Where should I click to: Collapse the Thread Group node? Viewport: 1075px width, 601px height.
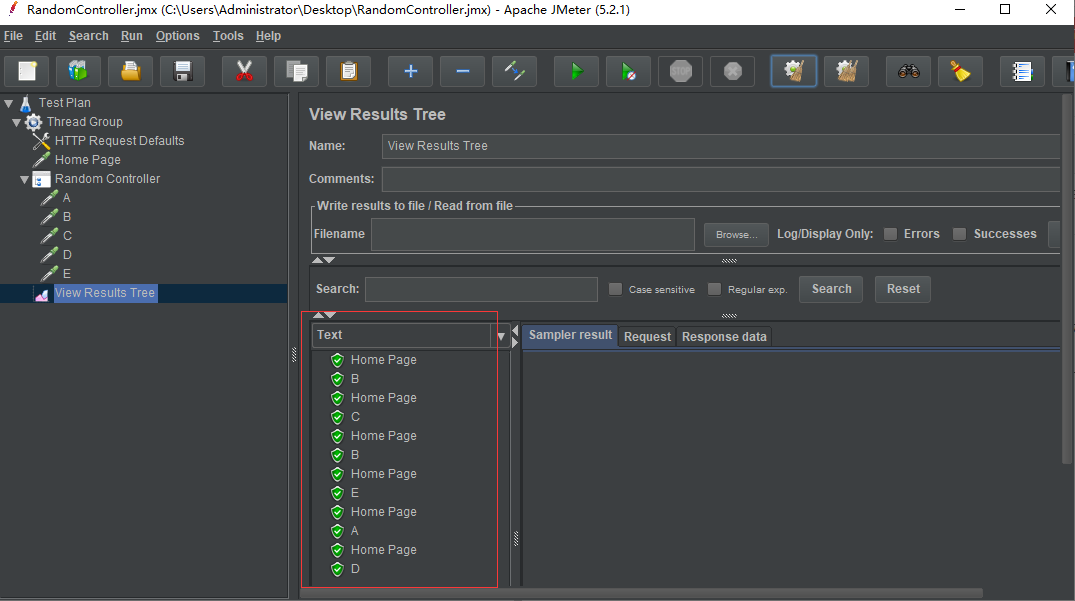[17, 121]
